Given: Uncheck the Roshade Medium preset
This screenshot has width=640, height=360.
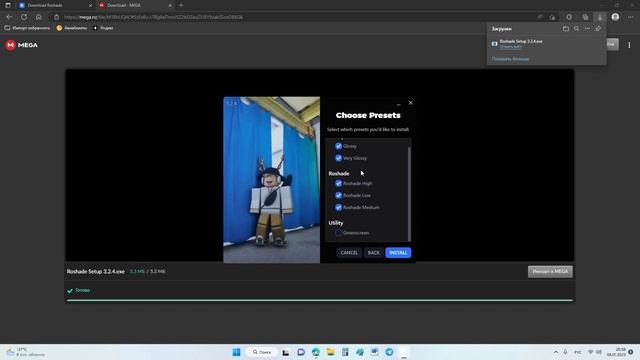Looking at the screenshot, I should pos(338,207).
